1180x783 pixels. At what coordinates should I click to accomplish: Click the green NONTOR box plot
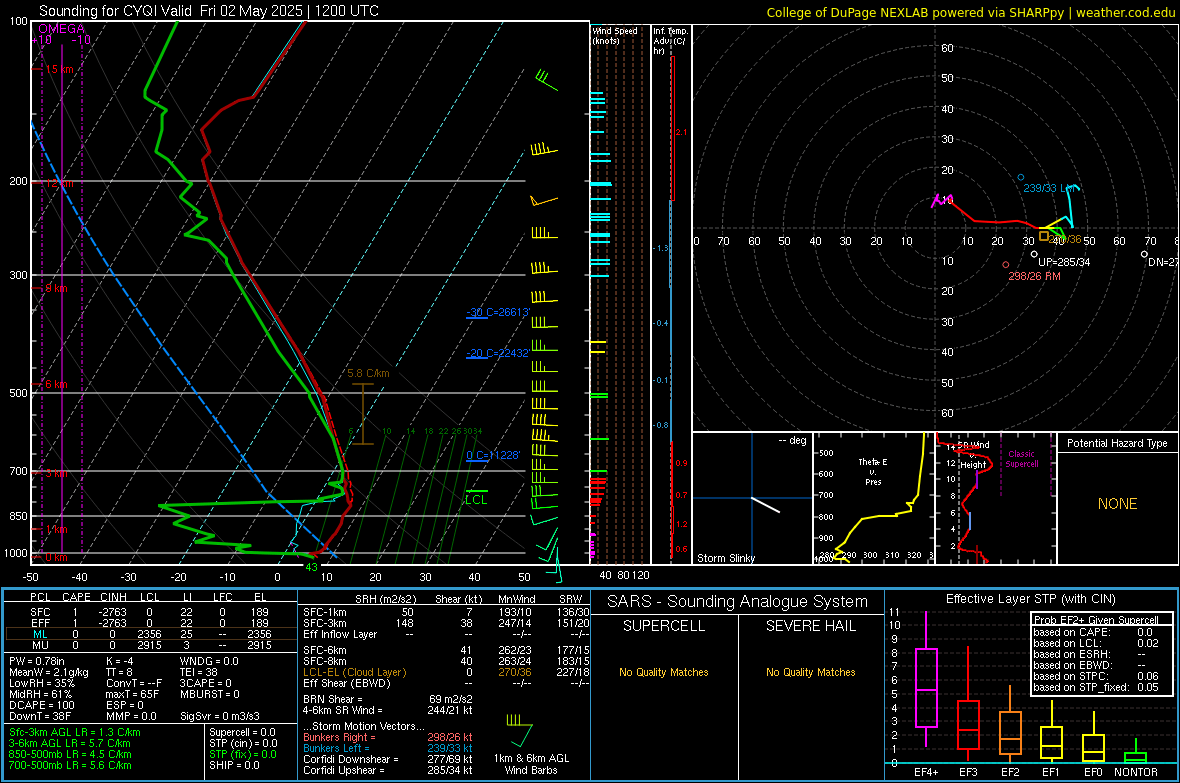click(x=1136, y=751)
